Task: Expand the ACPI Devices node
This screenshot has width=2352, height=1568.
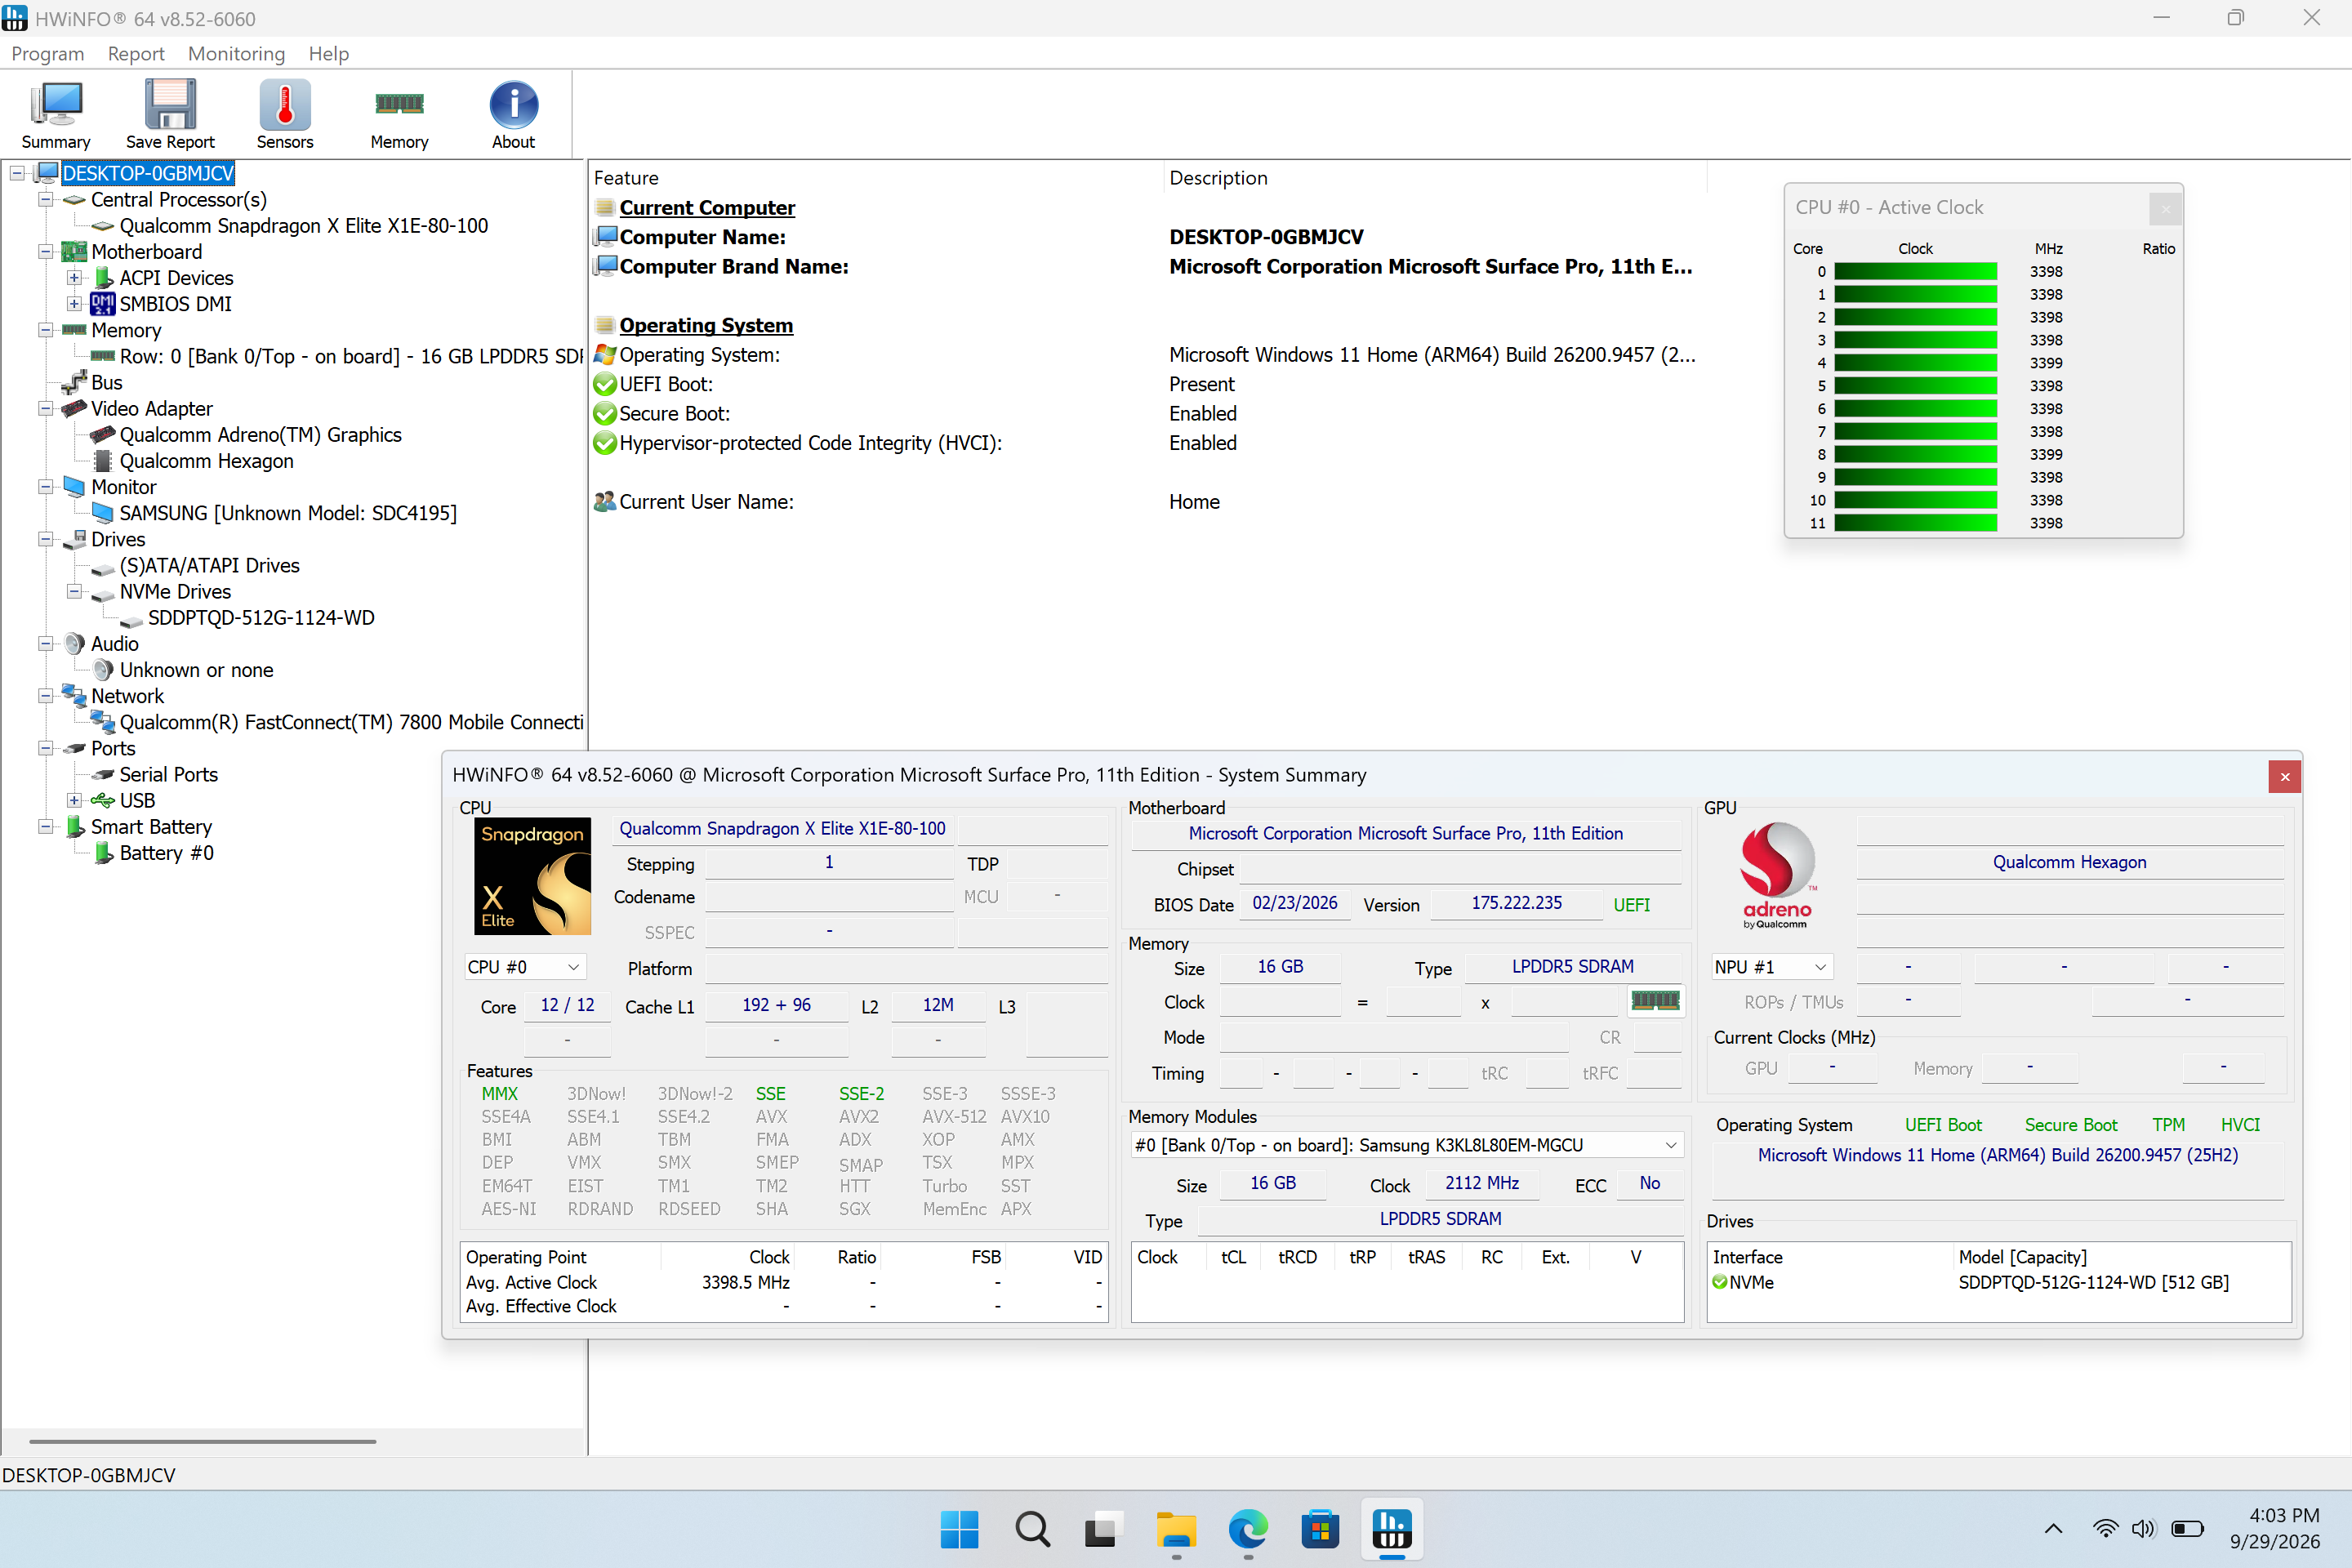Action: [x=74, y=277]
